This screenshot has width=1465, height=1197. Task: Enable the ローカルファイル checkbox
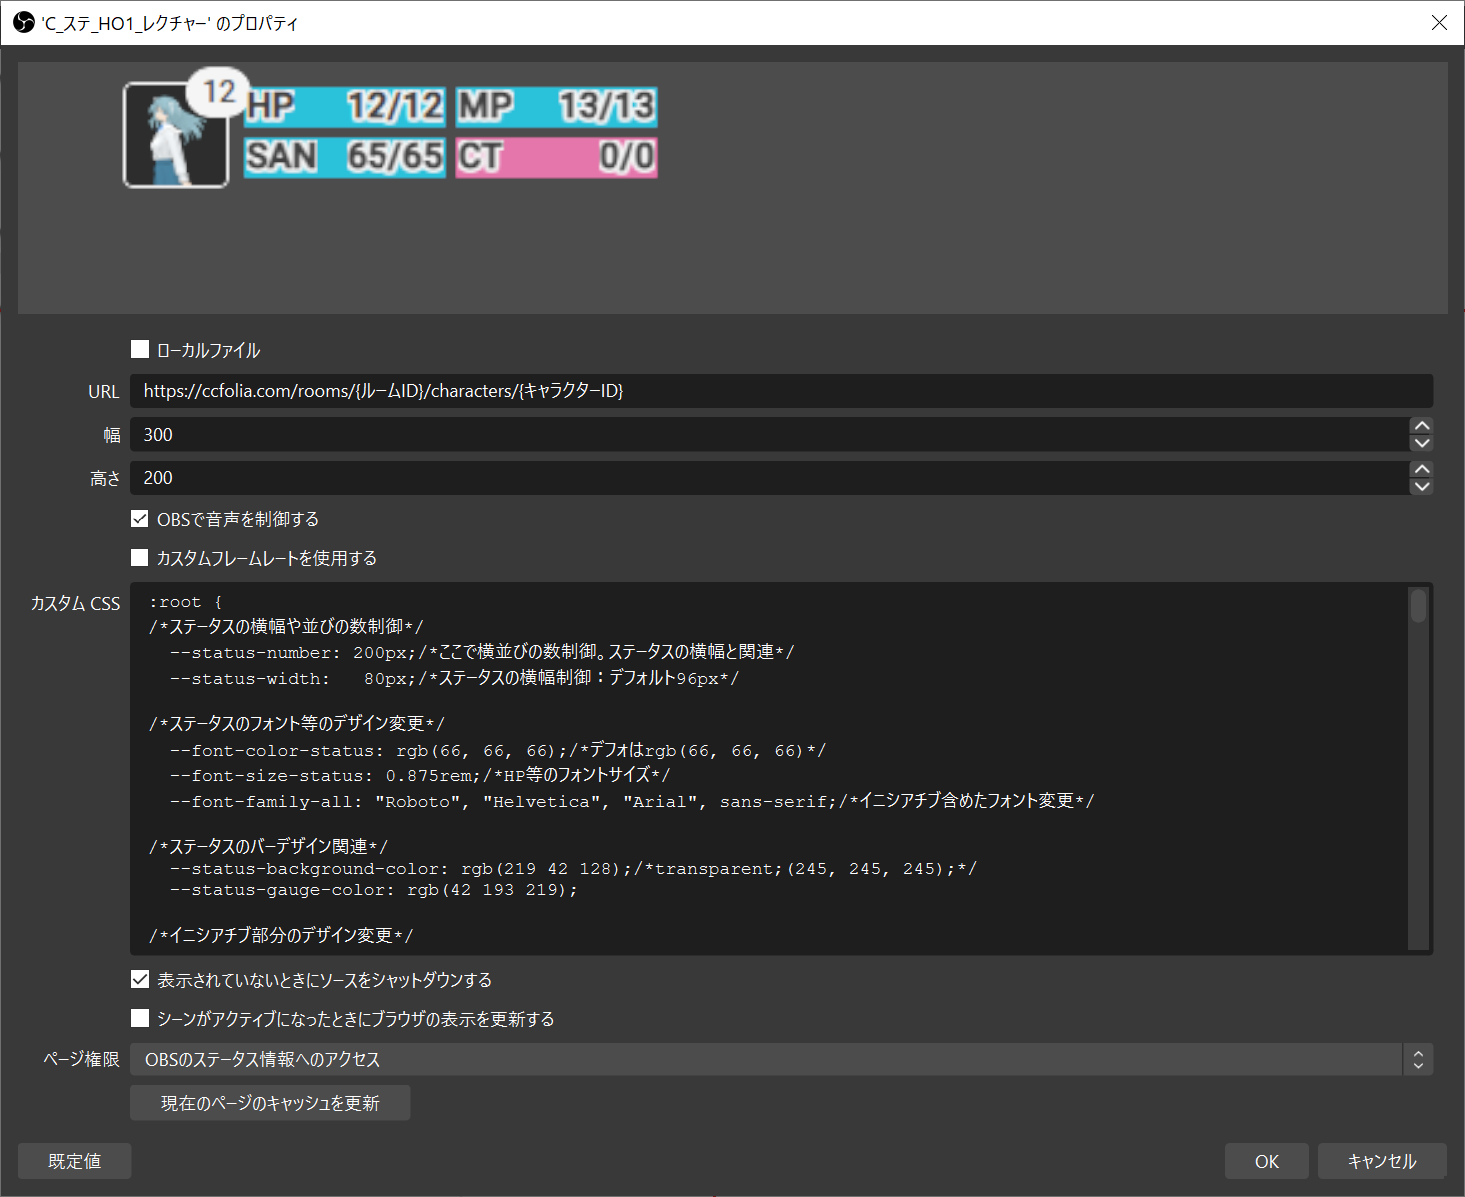[x=140, y=349]
